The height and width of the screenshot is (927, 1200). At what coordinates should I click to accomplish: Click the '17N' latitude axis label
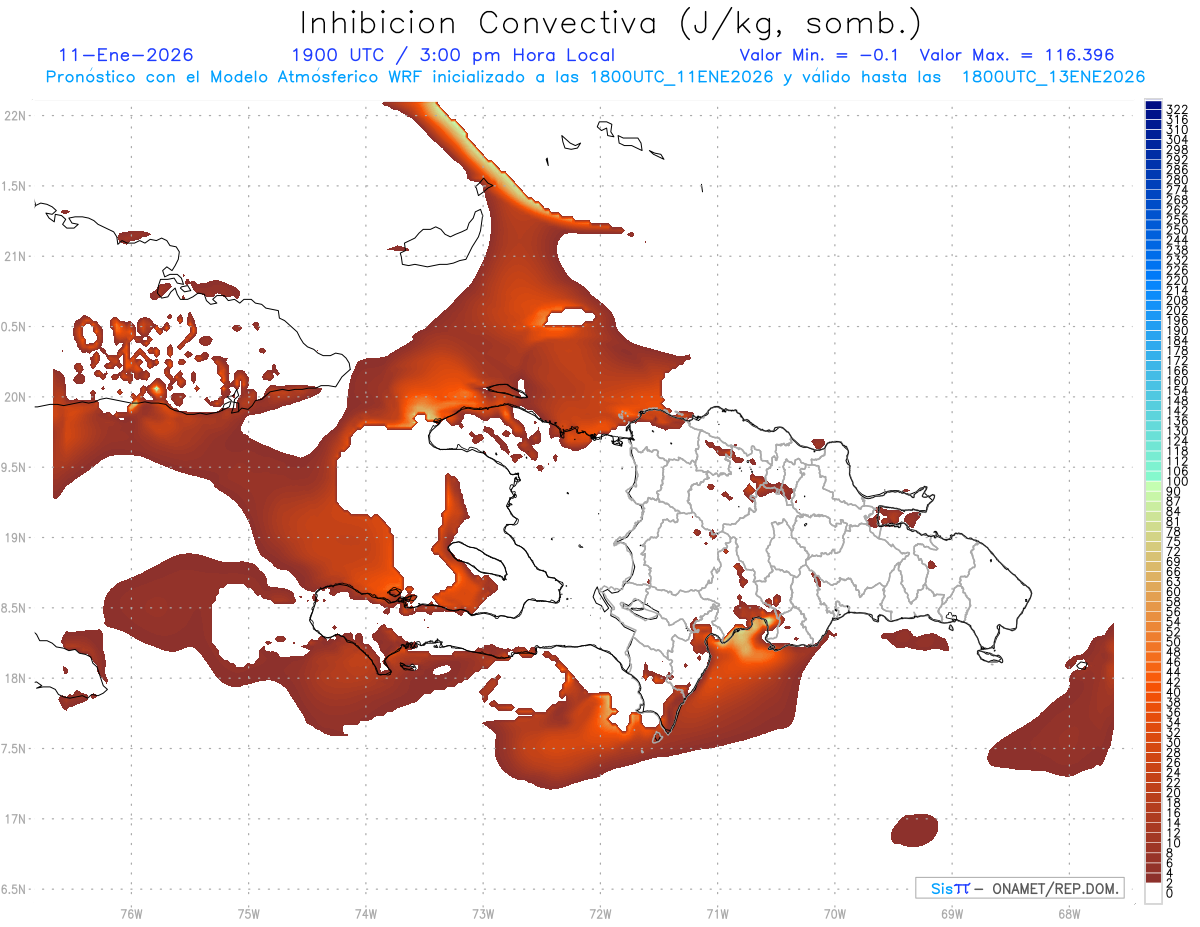tap(15, 819)
